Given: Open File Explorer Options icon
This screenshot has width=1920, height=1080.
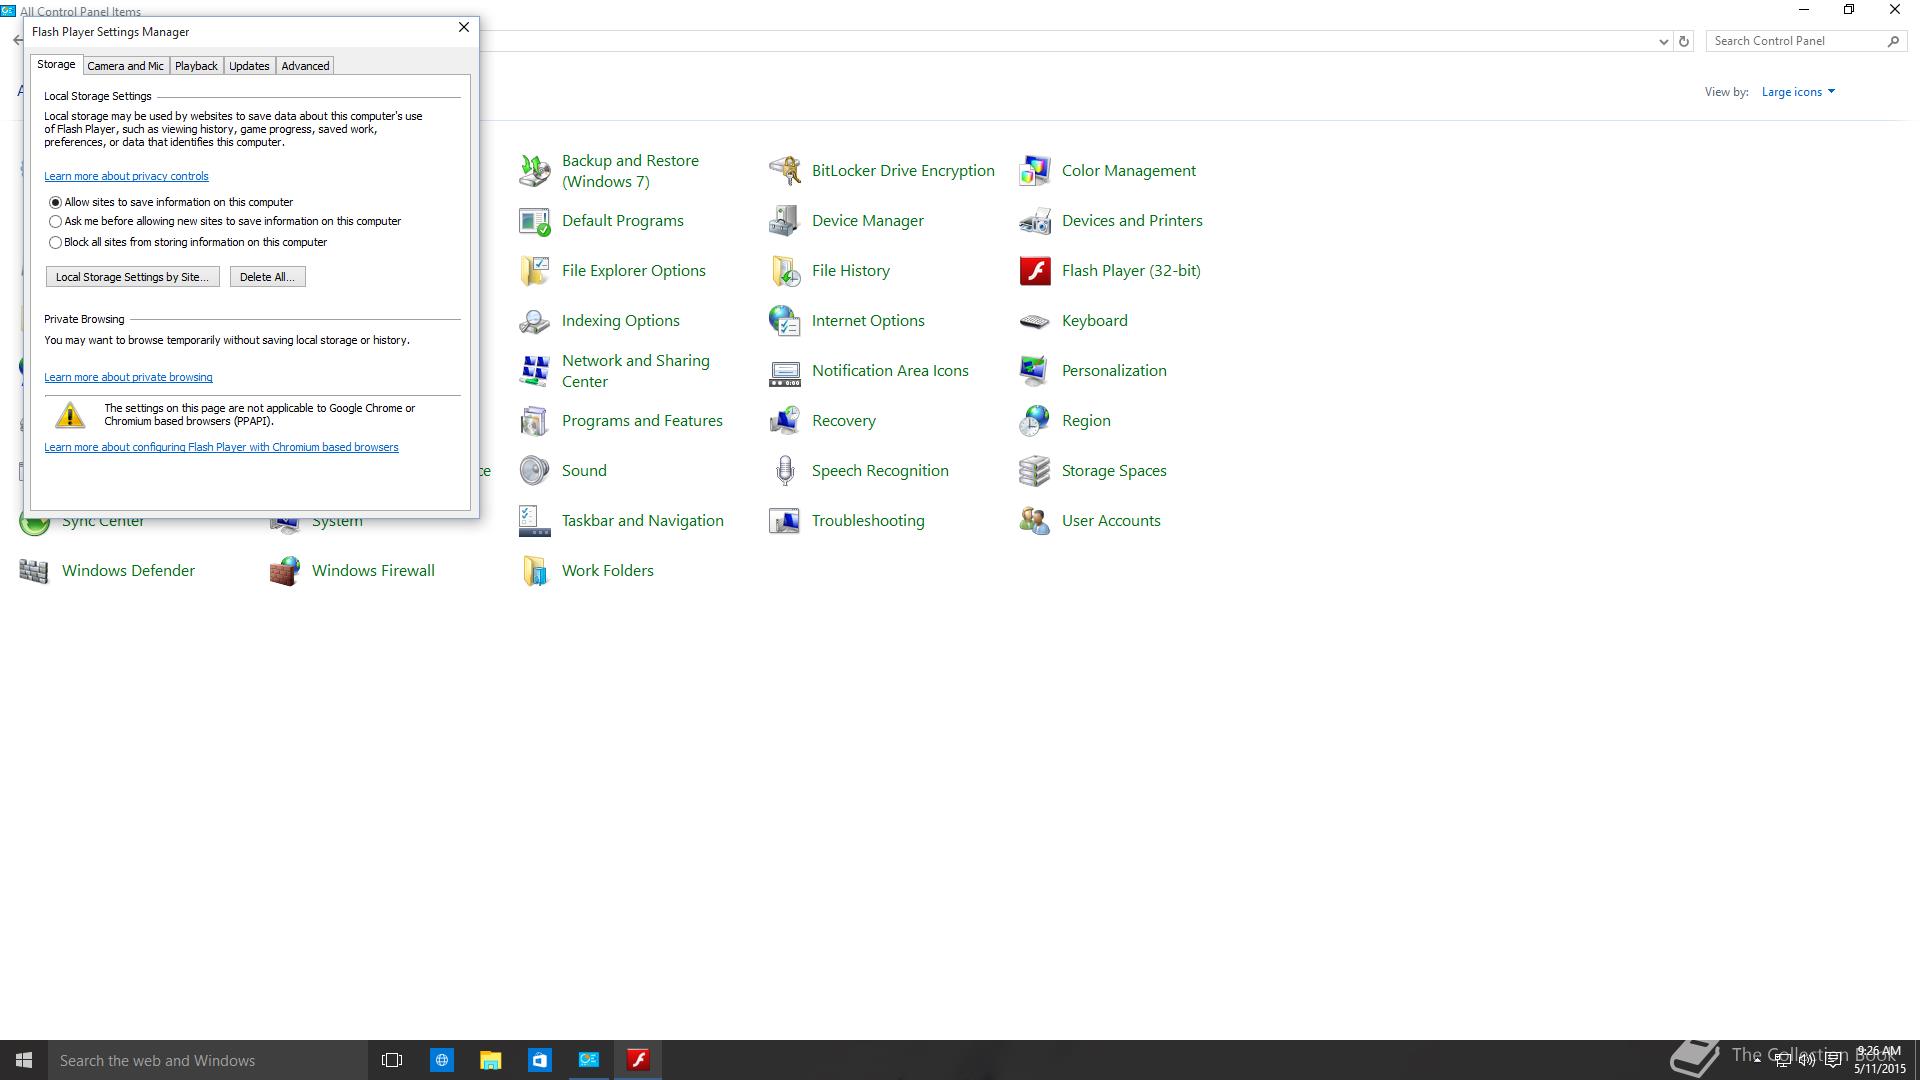Looking at the screenshot, I should (534, 271).
